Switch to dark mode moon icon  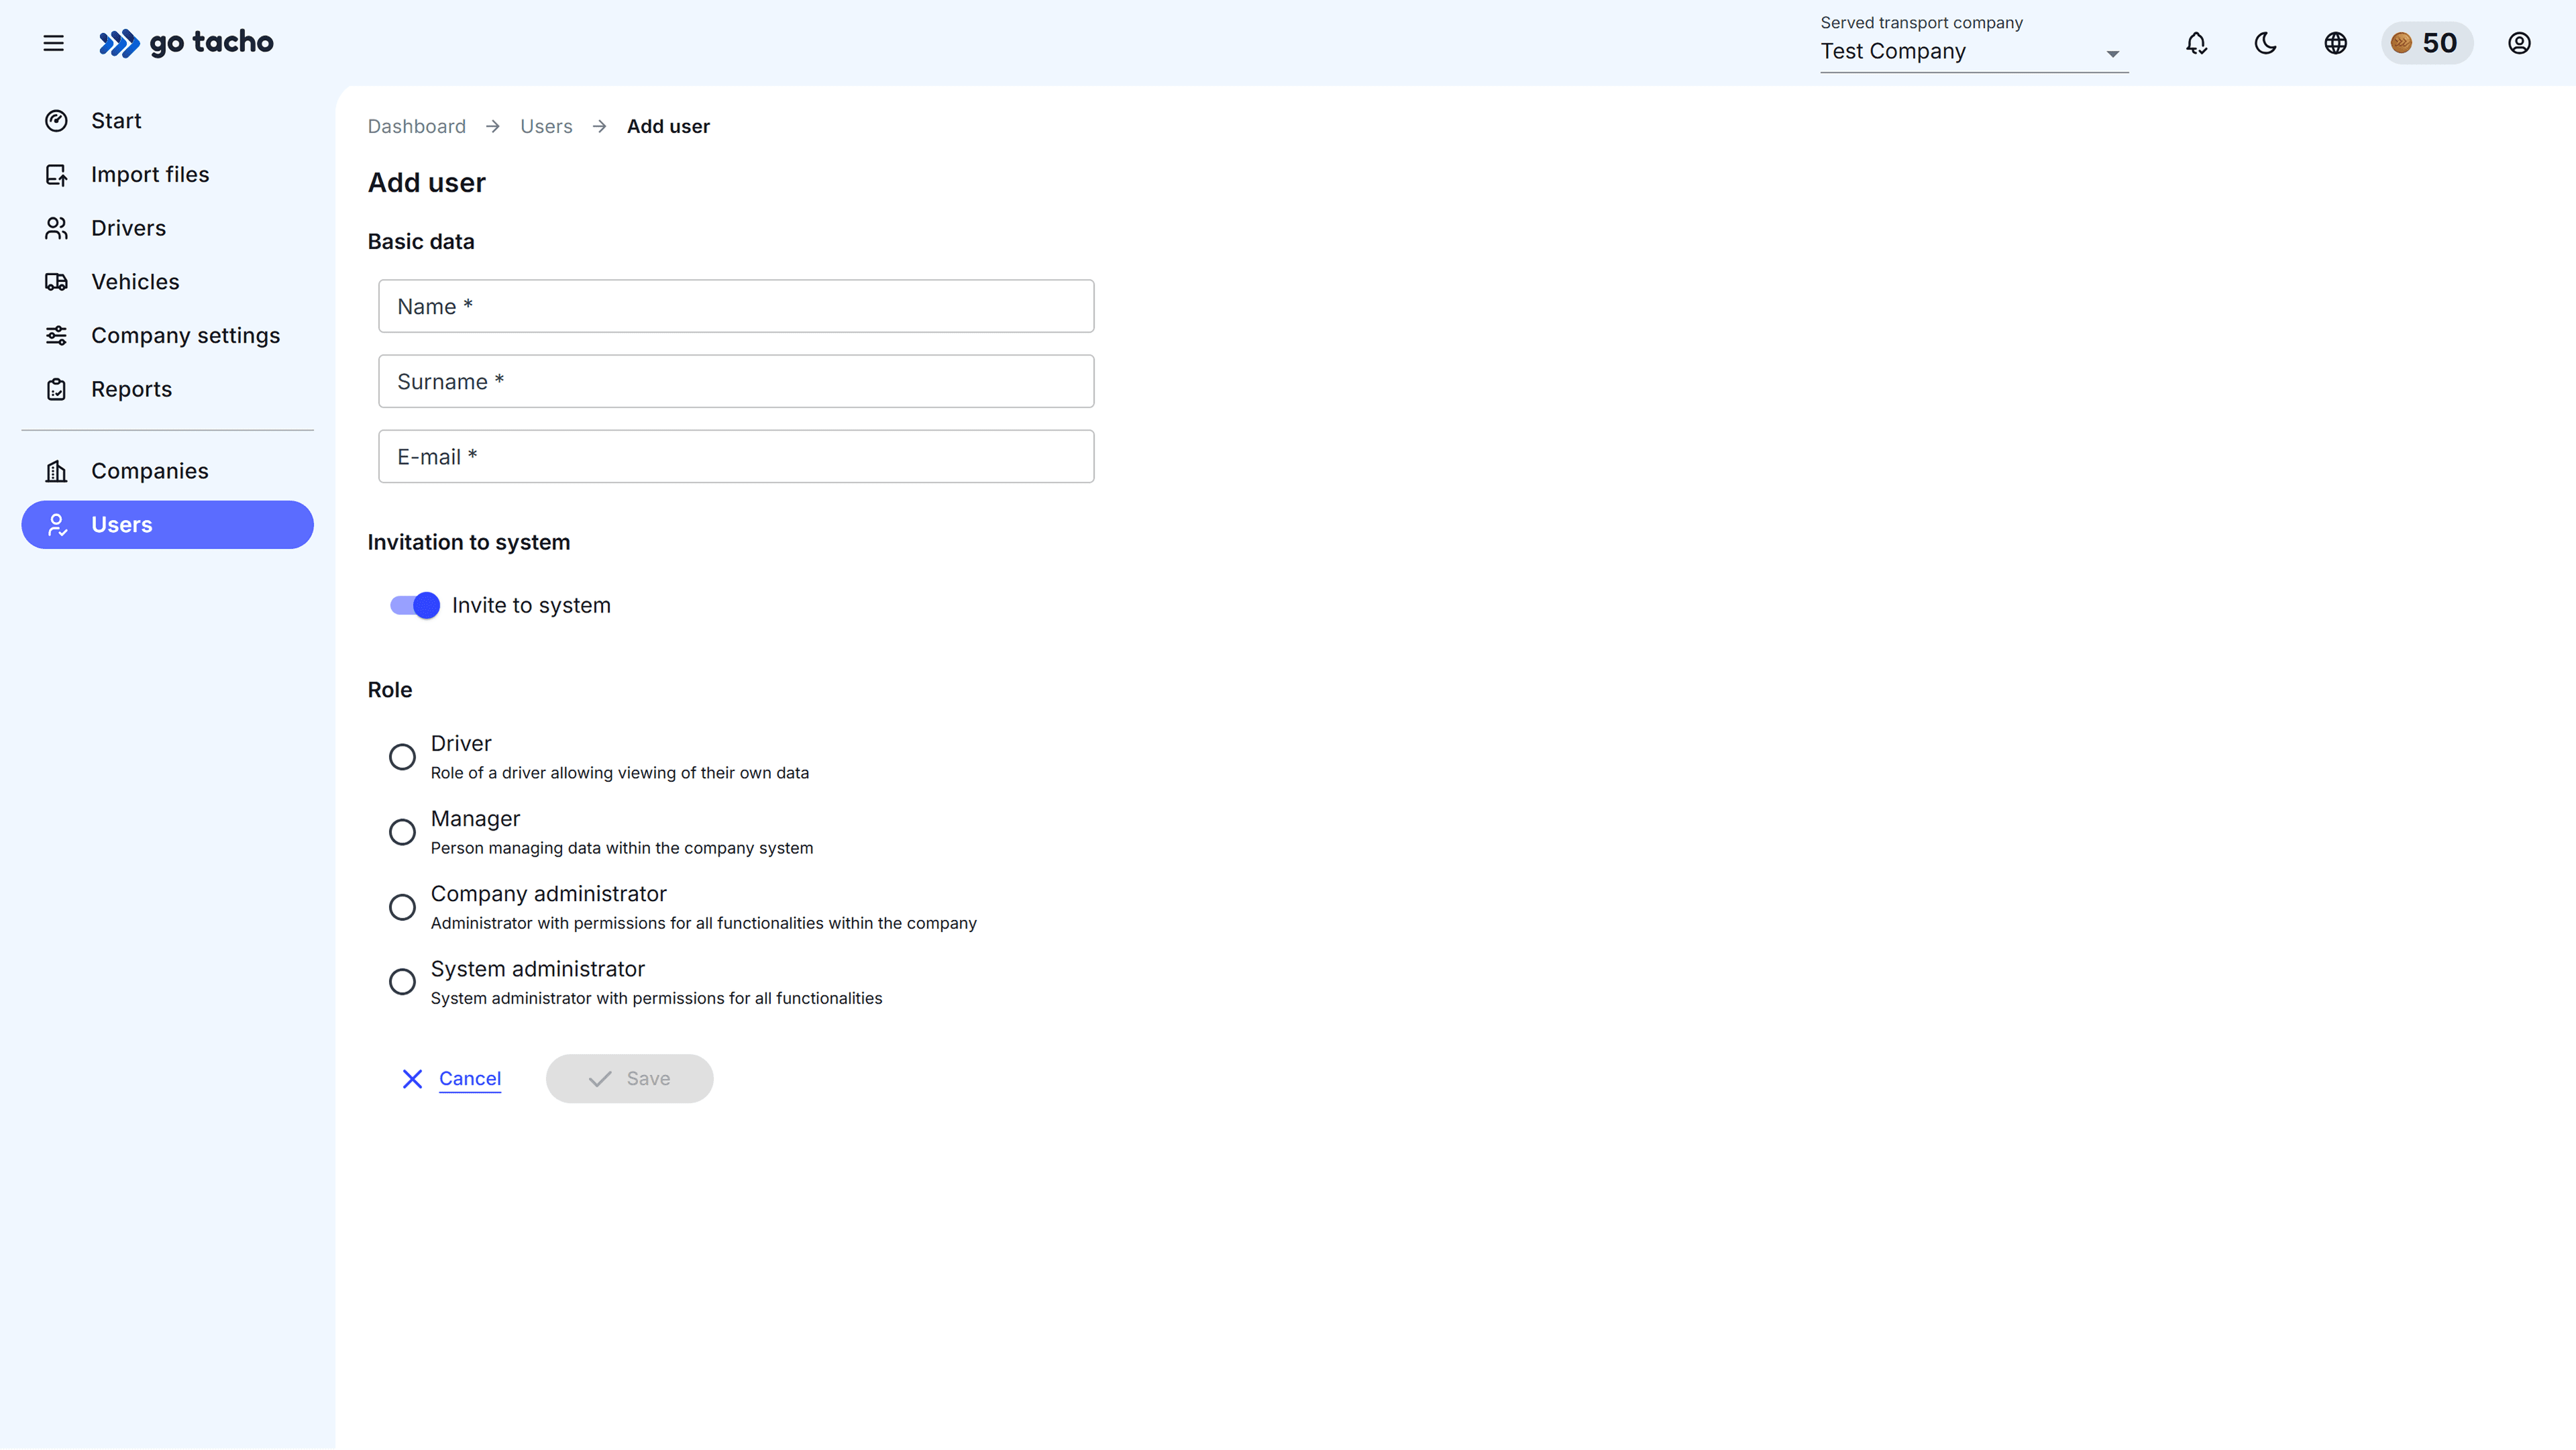coord(2266,43)
